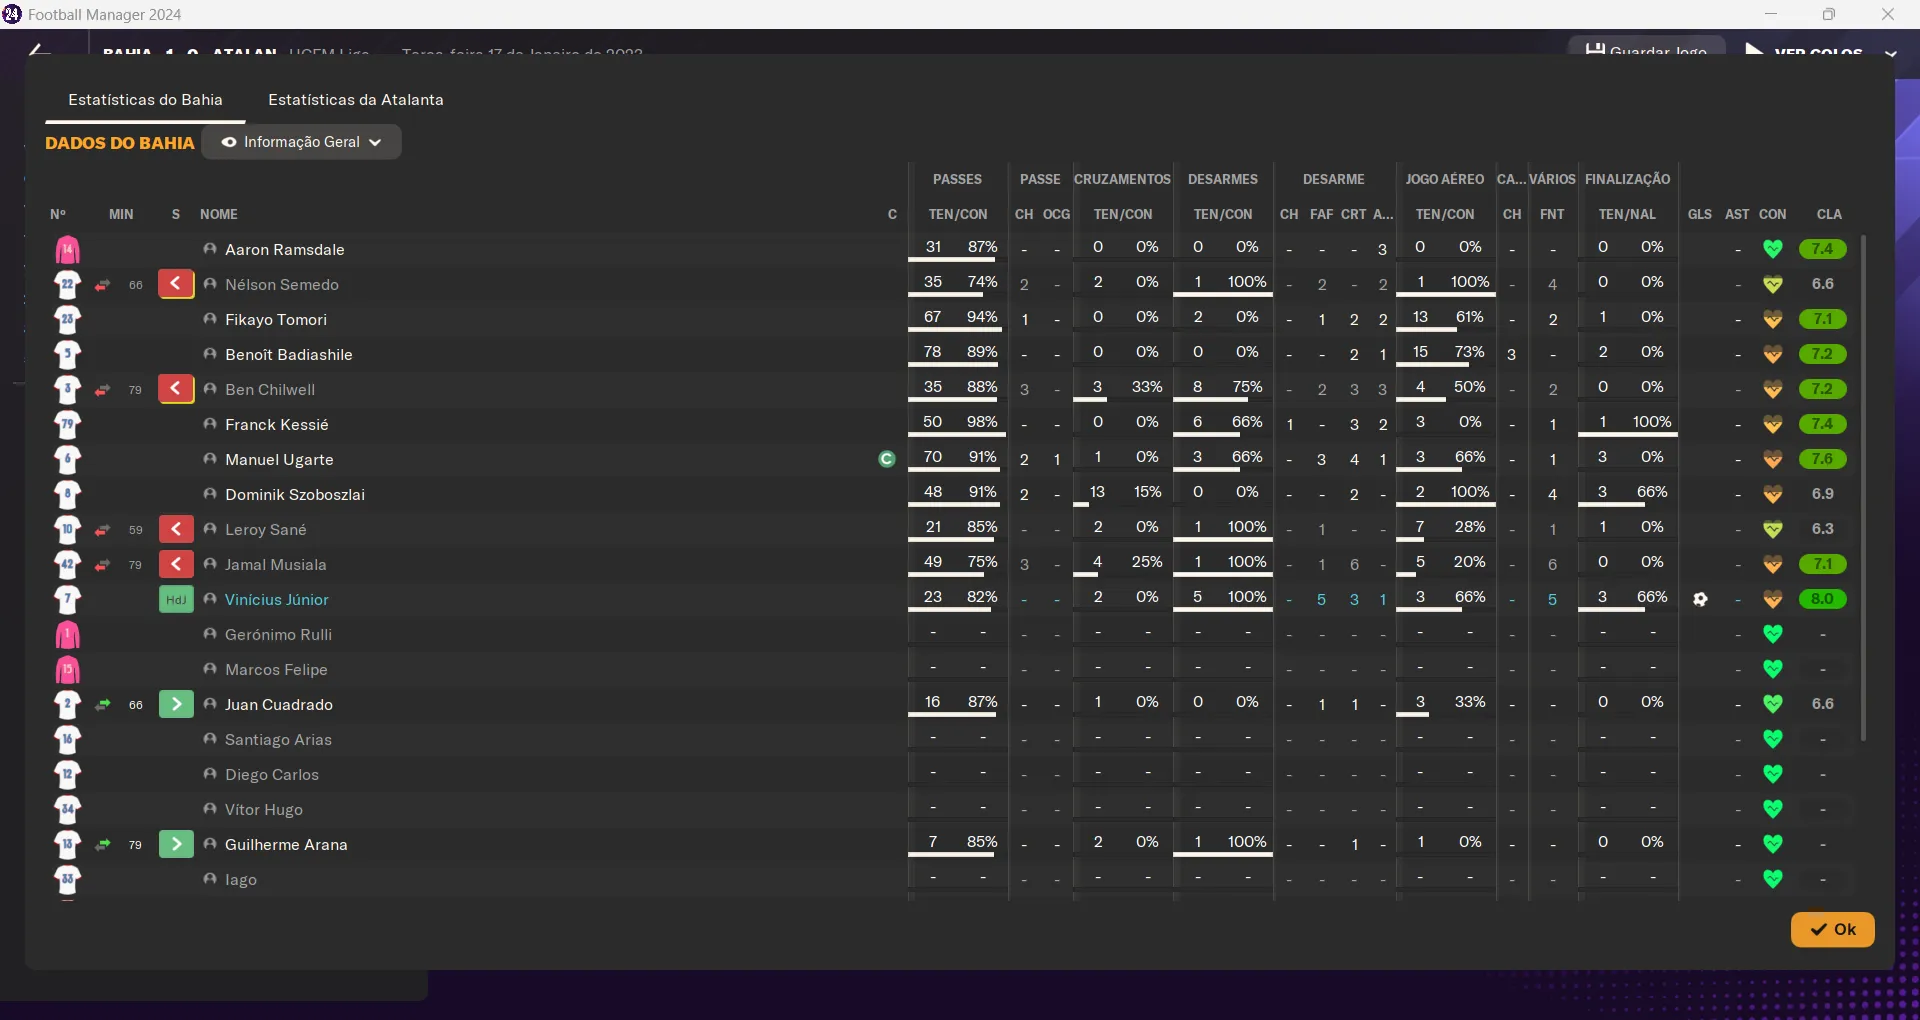Image resolution: width=1920 pixels, height=1020 pixels.
Task: Click Fikayo Tomori's shirt number icon
Action: (x=67, y=320)
